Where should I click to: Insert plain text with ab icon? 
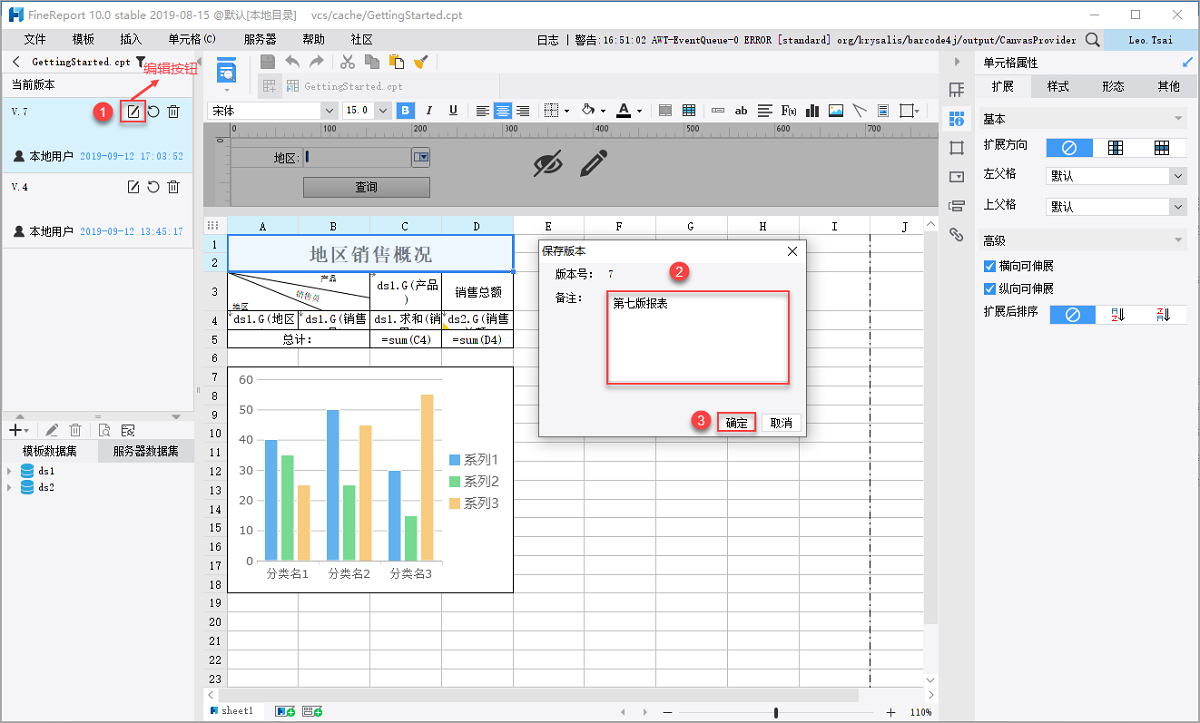741,111
